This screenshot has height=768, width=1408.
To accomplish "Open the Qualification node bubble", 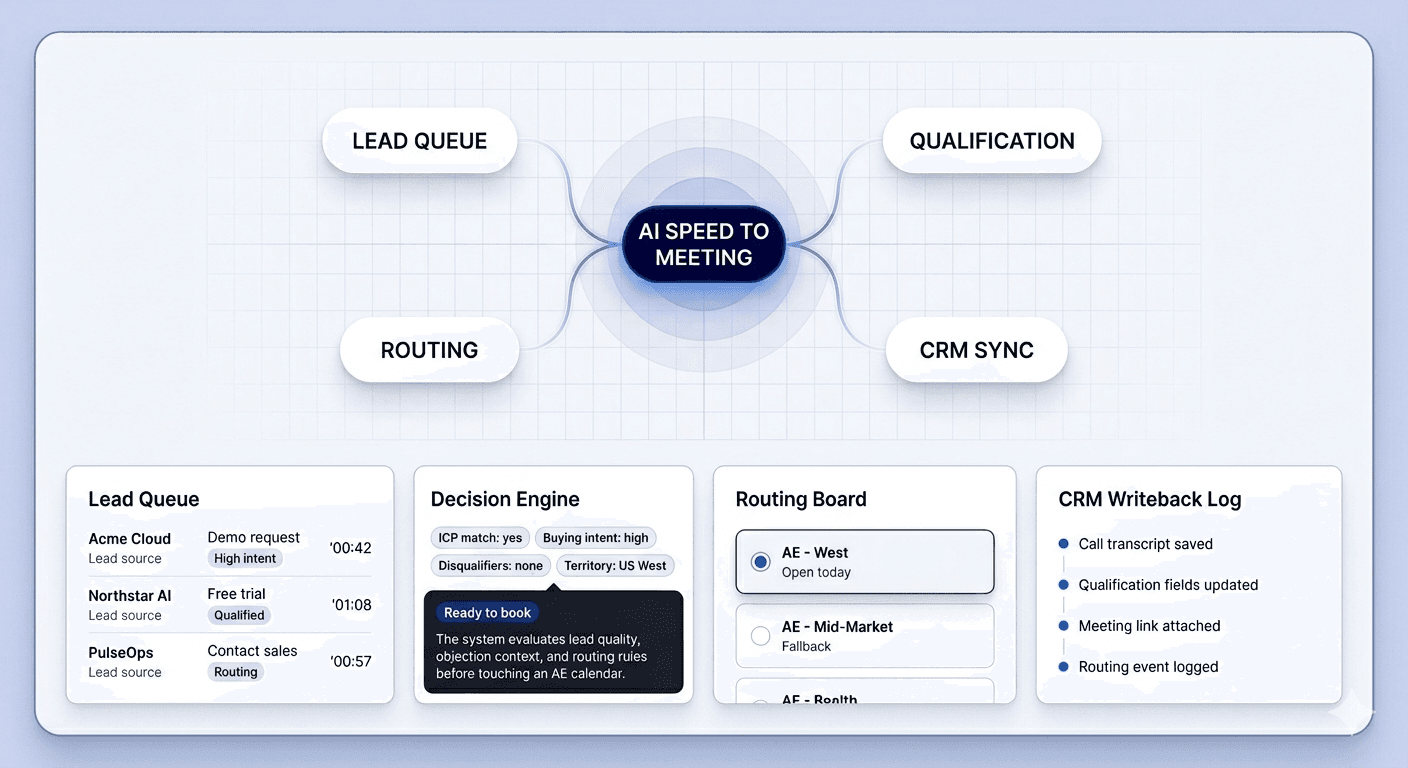I will click(x=991, y=140).
